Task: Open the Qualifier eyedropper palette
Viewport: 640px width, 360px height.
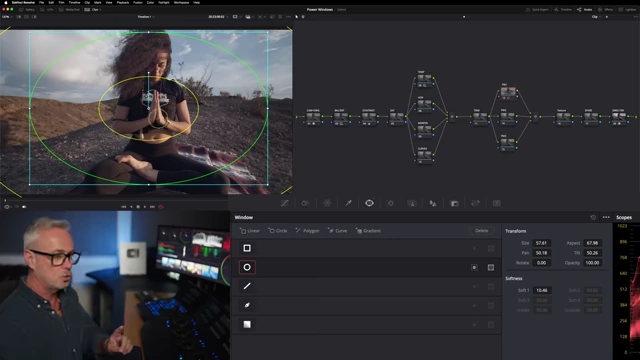Action: point(348,203)
